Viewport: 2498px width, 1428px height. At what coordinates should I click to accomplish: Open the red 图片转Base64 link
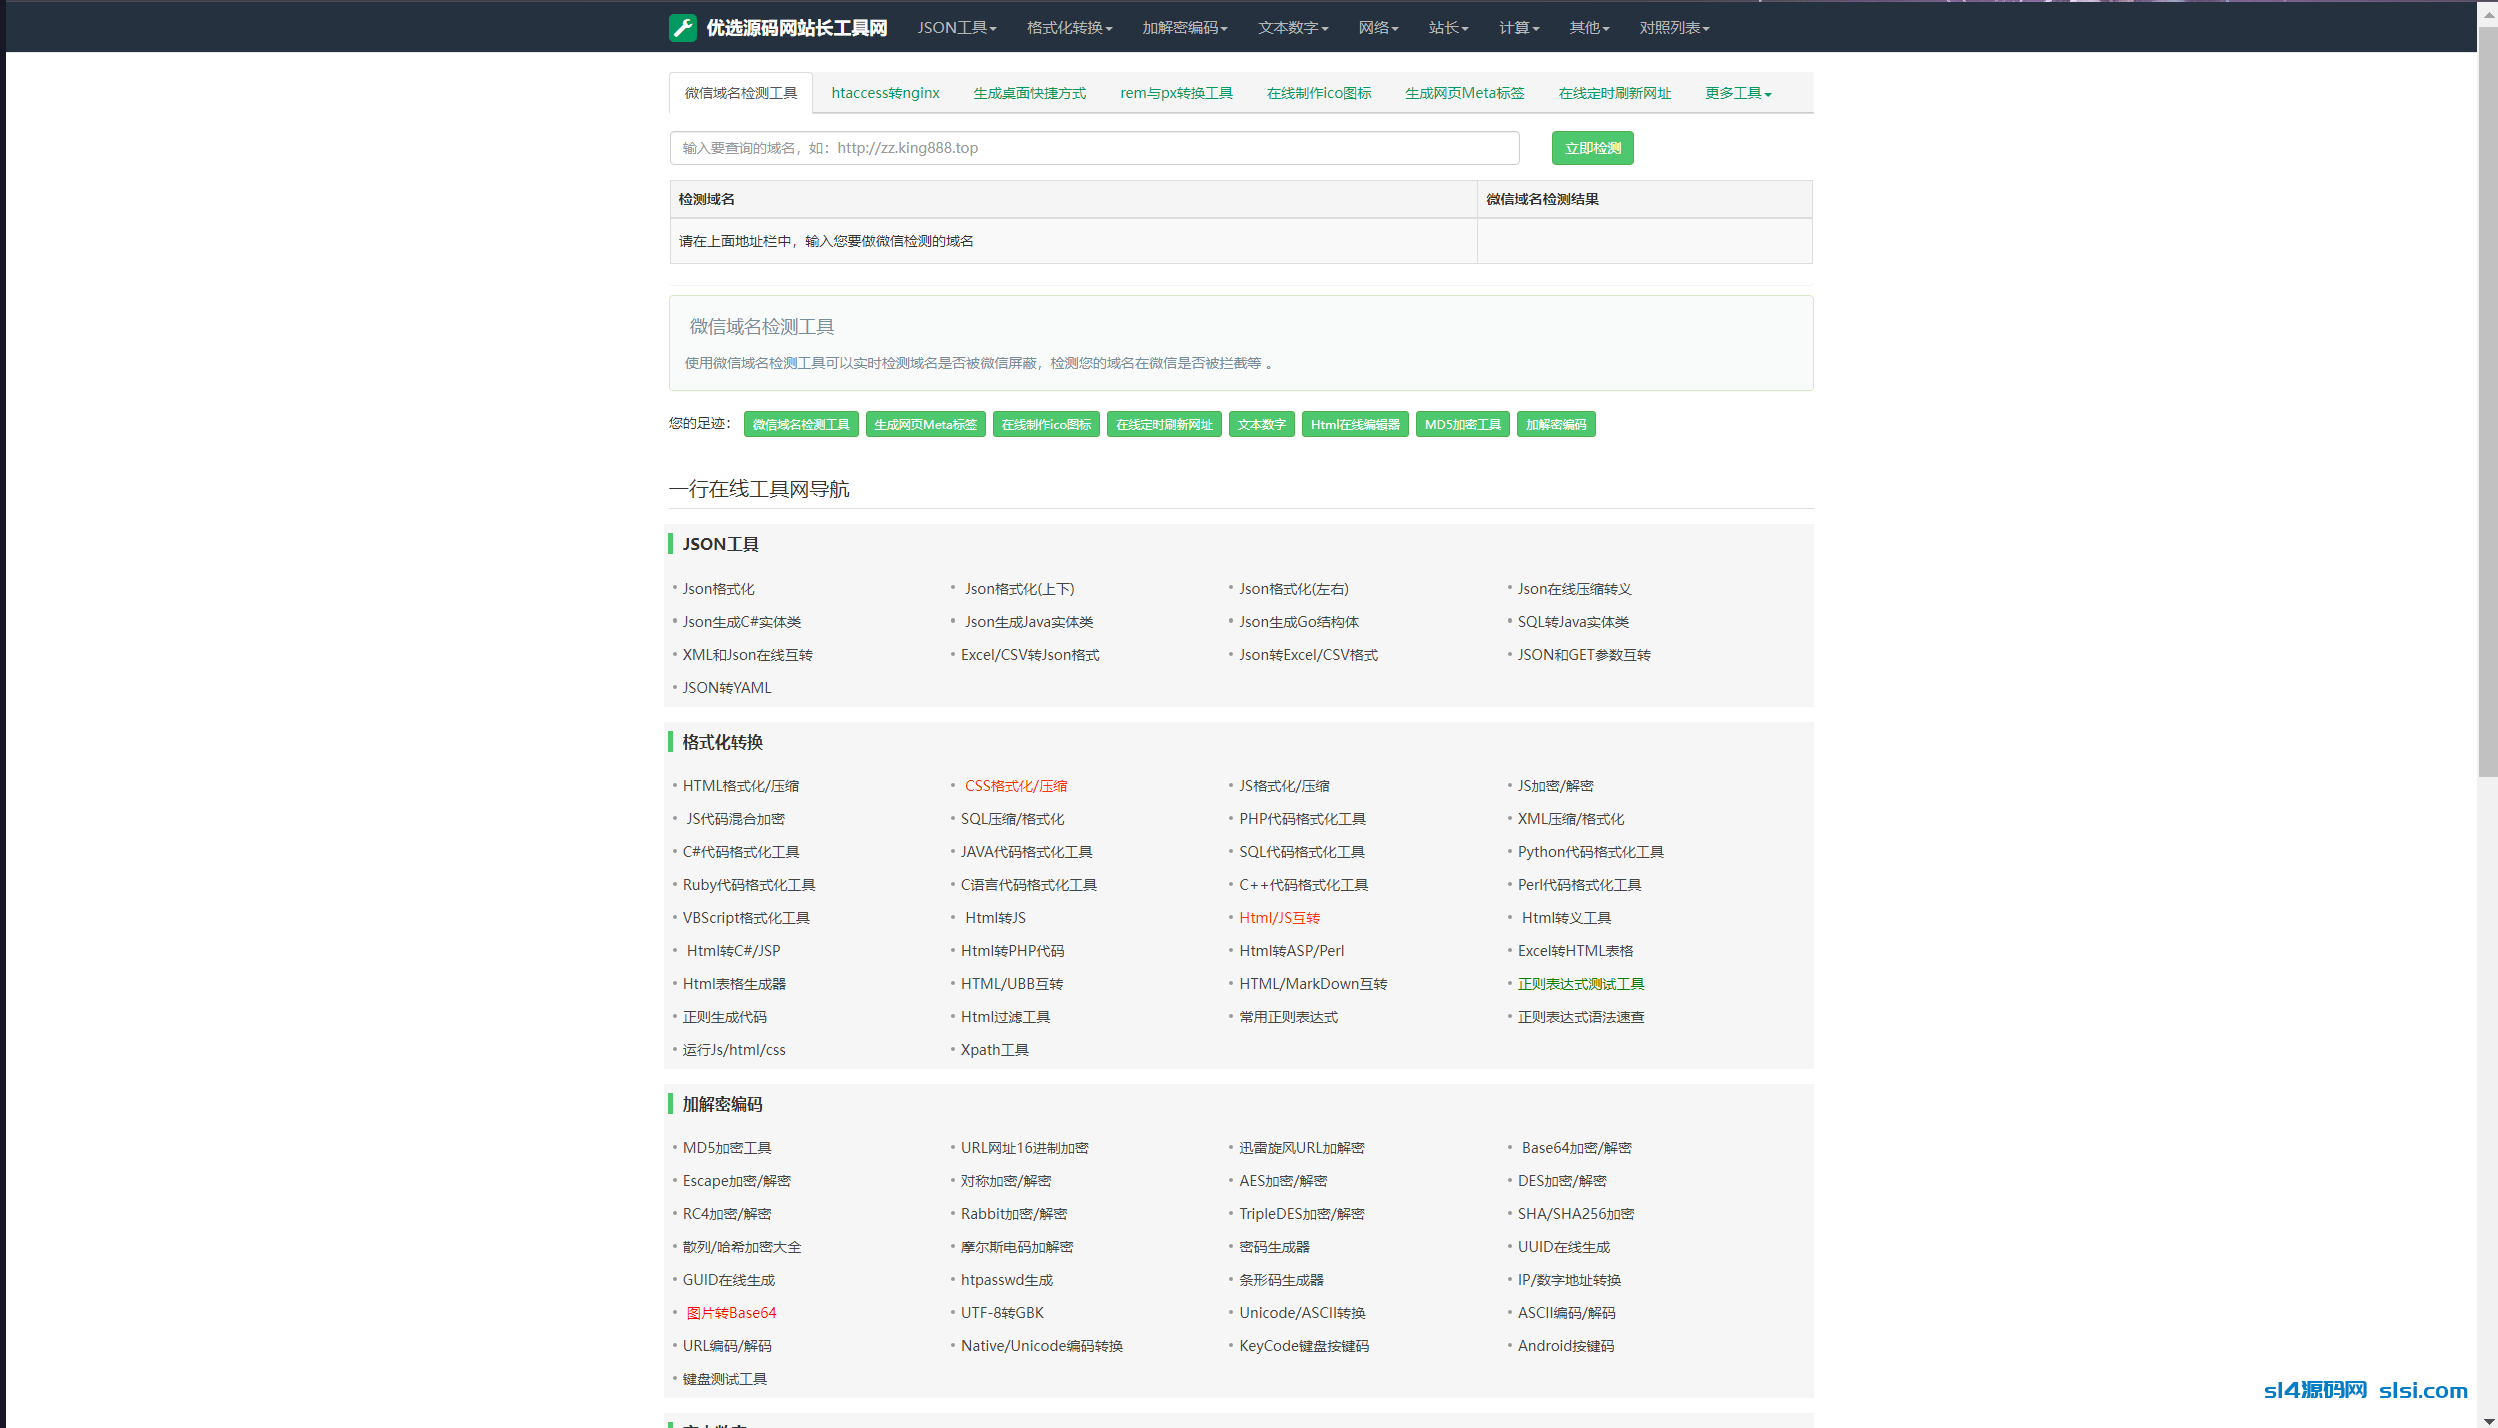pos(731,1313)
